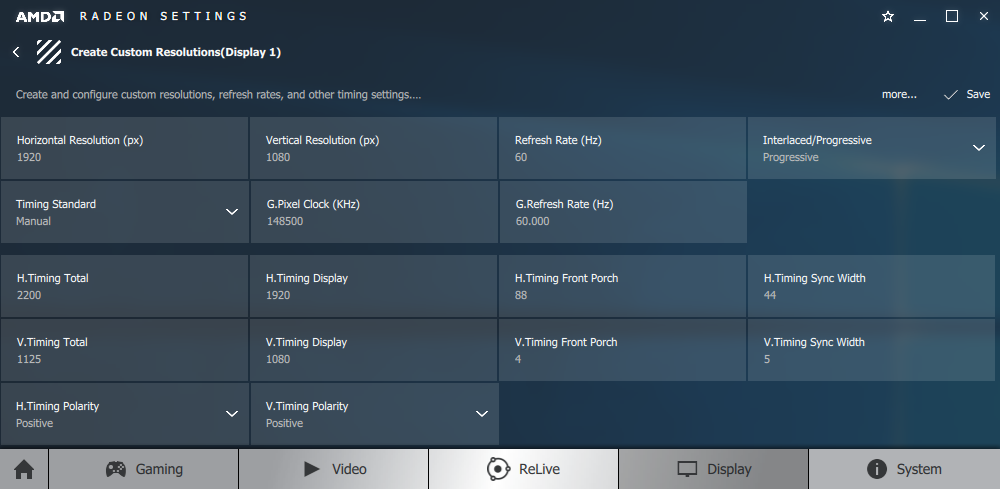Click the System info icon
This screenshot has width=1000, height=489.
point(877,469)
